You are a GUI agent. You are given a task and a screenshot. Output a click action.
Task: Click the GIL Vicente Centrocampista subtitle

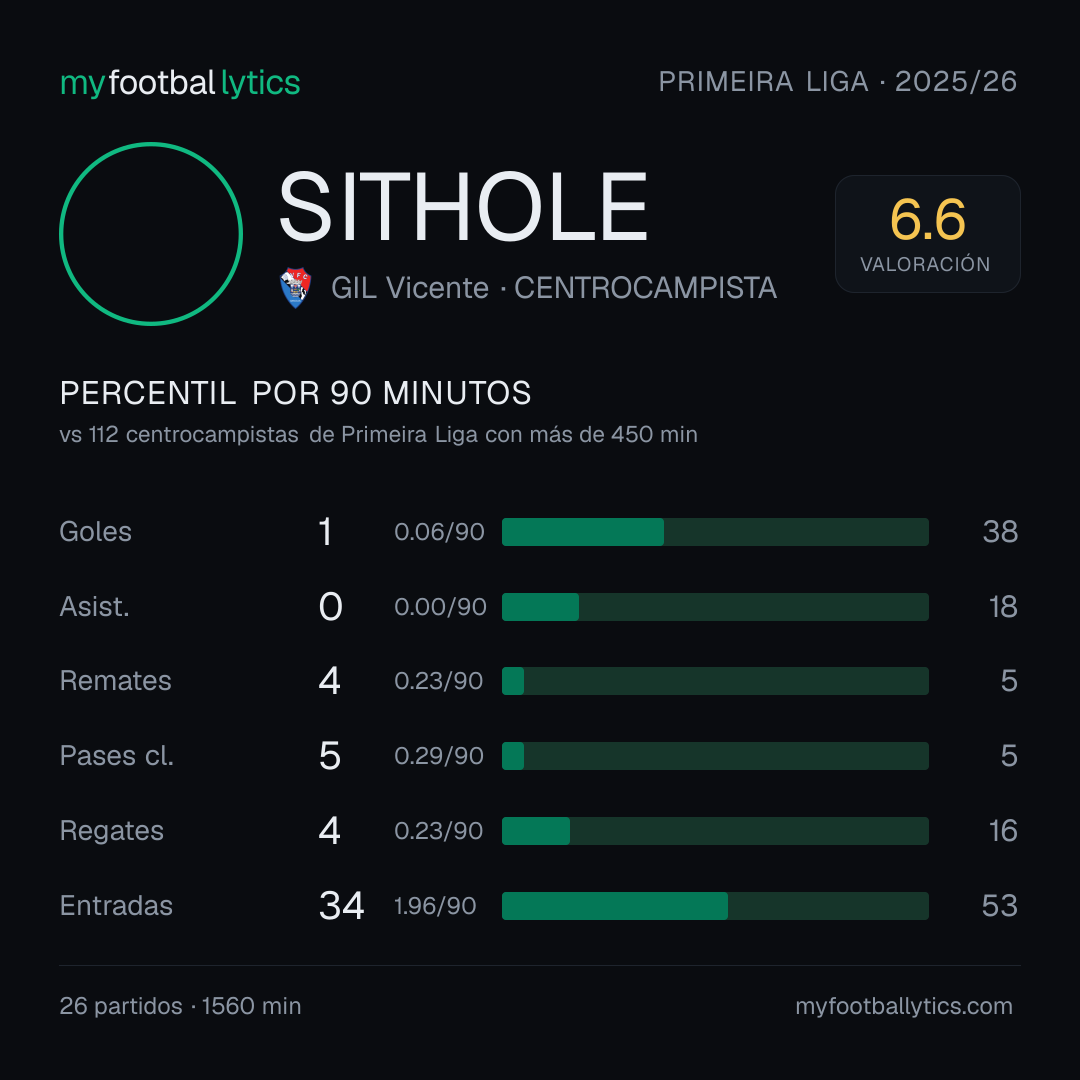pos(554,288)
